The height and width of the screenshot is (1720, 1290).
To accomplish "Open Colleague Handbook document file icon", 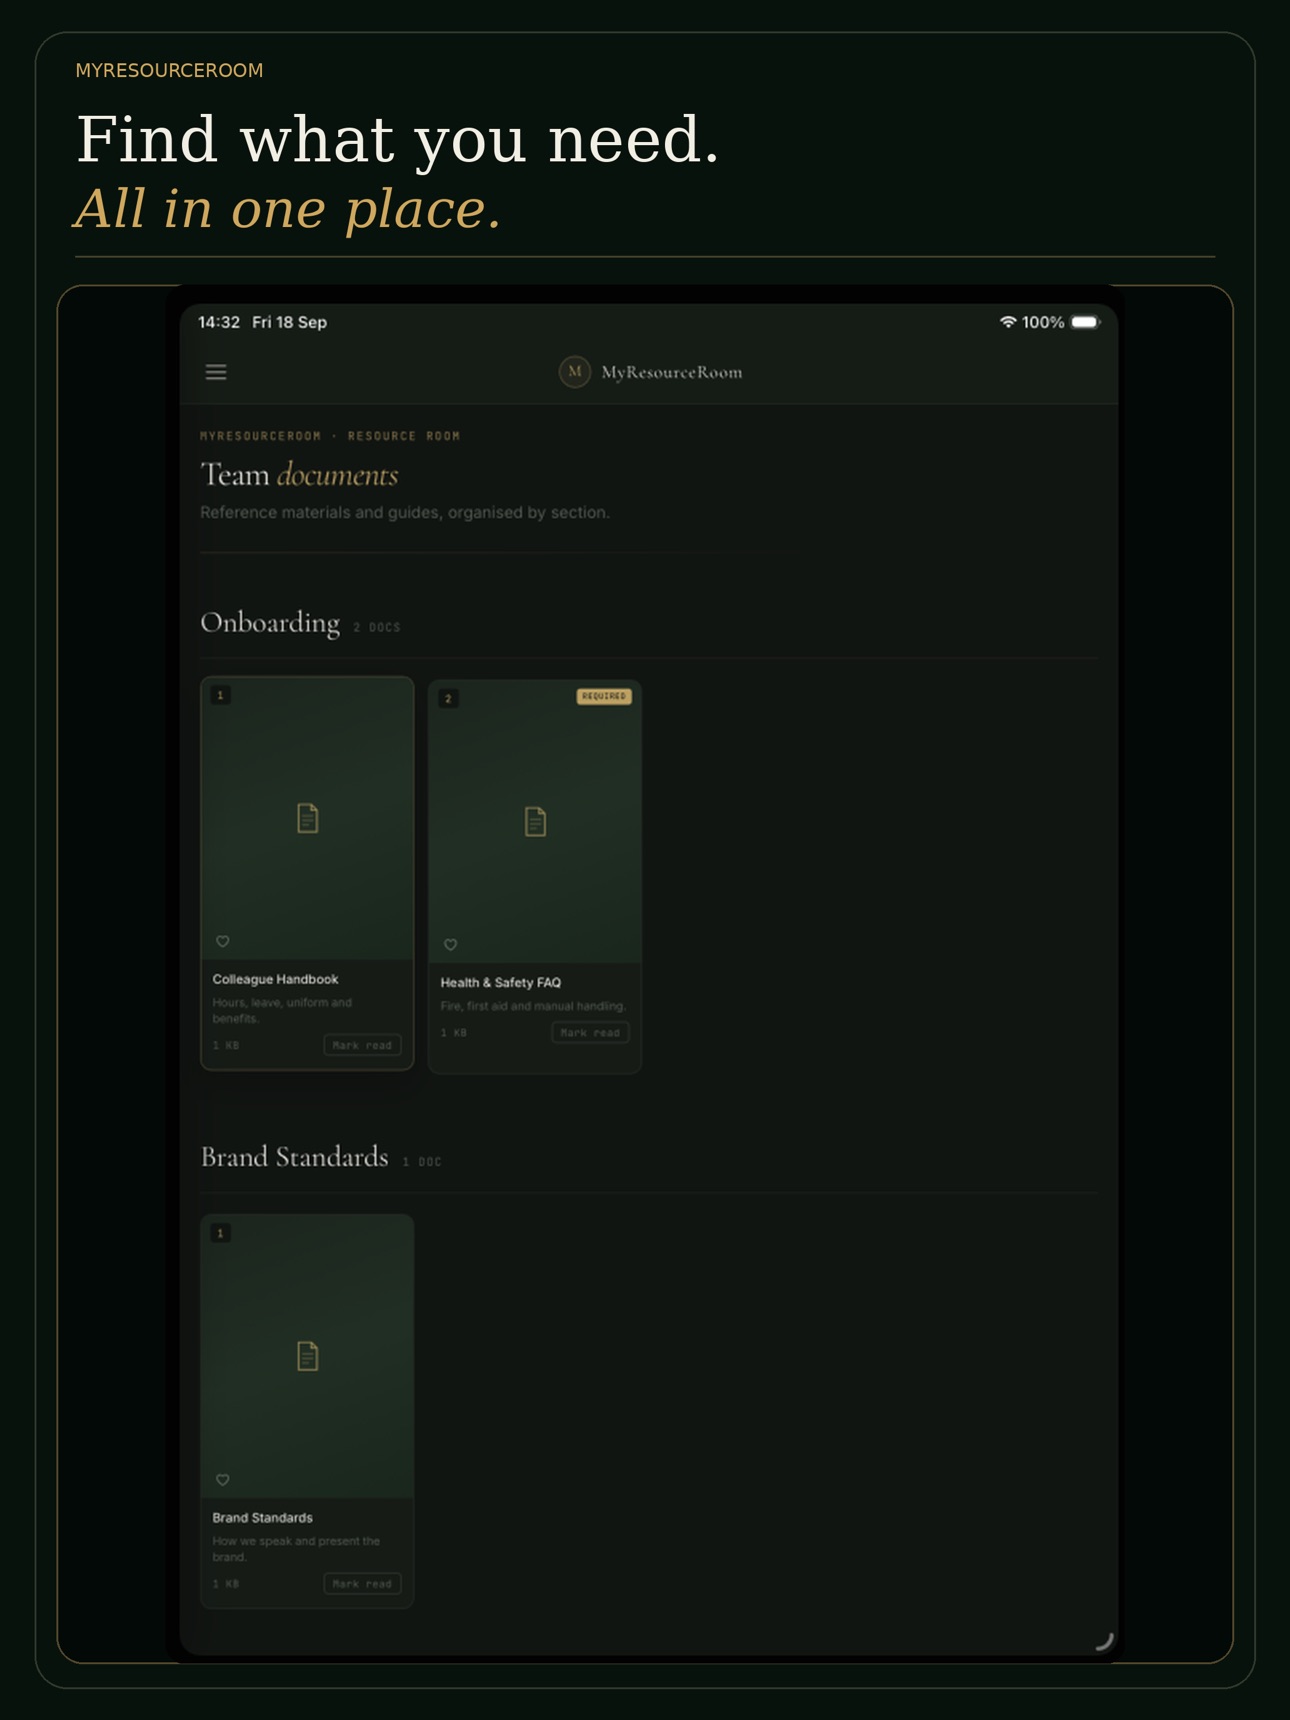I will (x=308, y=818).
